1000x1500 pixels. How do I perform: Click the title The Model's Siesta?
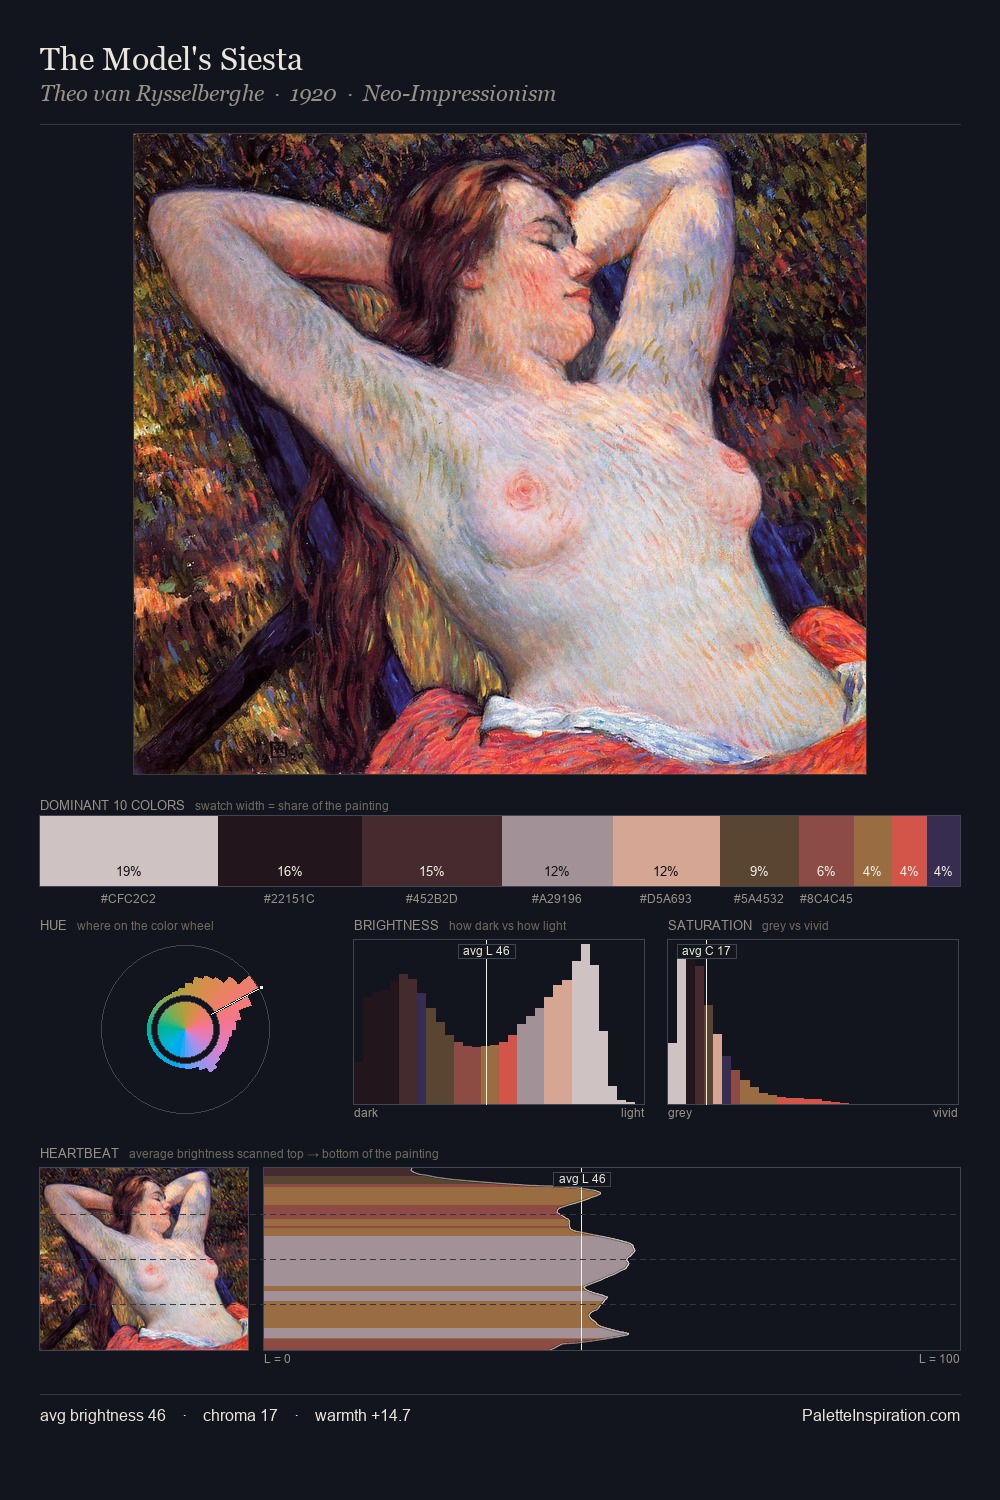[171, 60]
